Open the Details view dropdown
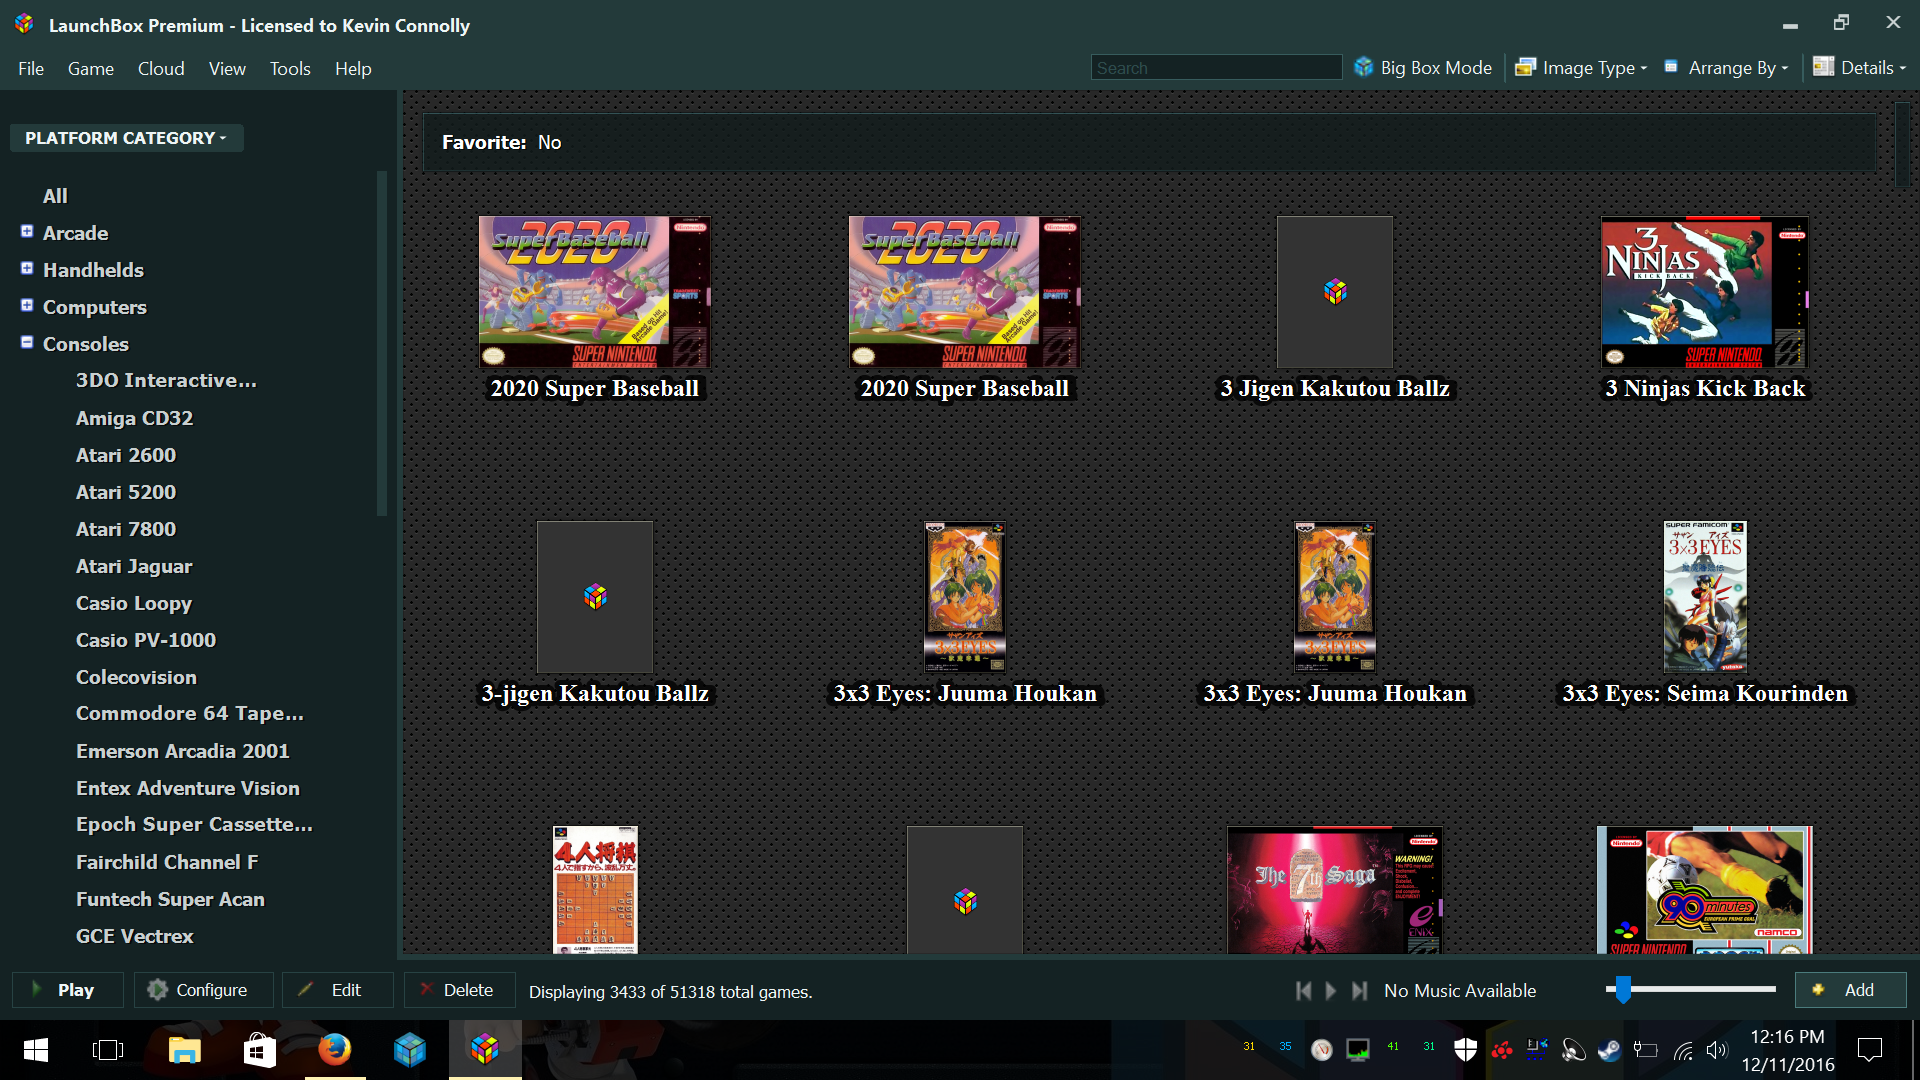1920x1080 pixels. 1859,68
